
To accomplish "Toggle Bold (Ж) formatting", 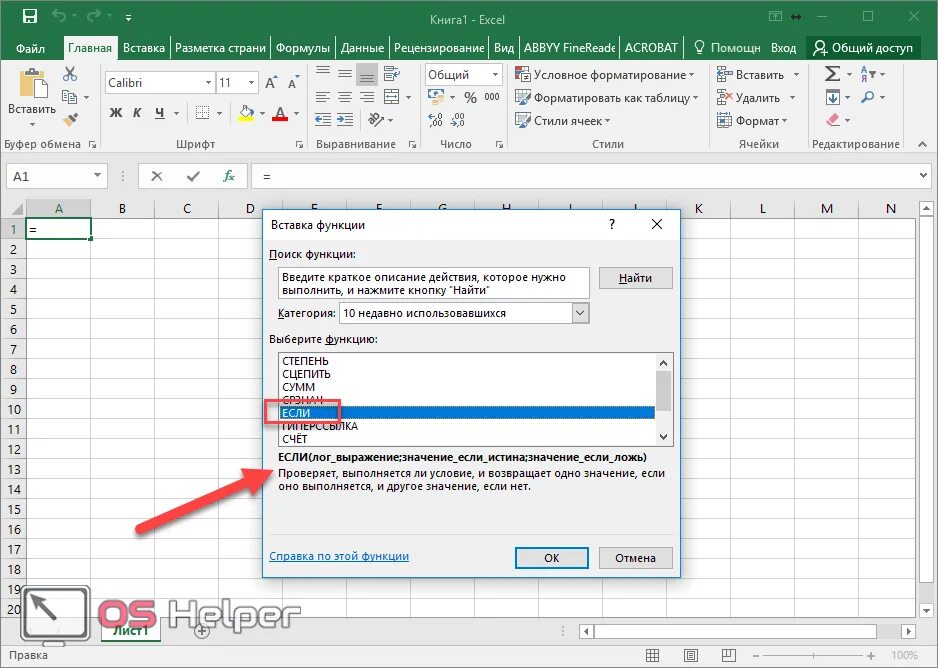I will 115,112.
